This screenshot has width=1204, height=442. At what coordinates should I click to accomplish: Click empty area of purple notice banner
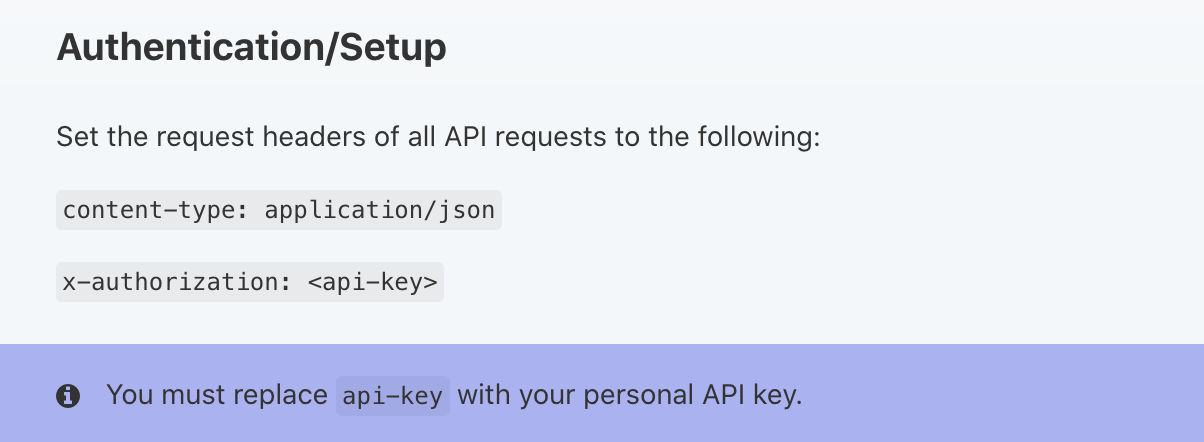[1000, 395]
